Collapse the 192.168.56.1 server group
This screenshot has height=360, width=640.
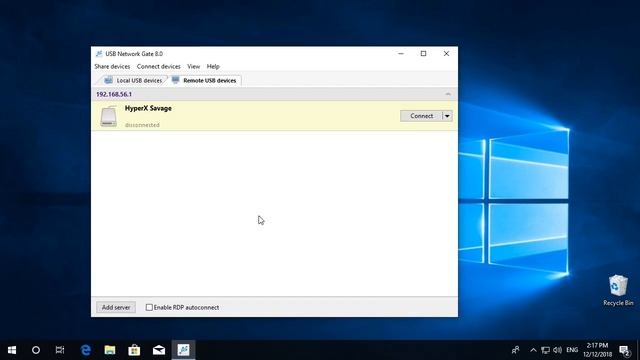(448, 94)
